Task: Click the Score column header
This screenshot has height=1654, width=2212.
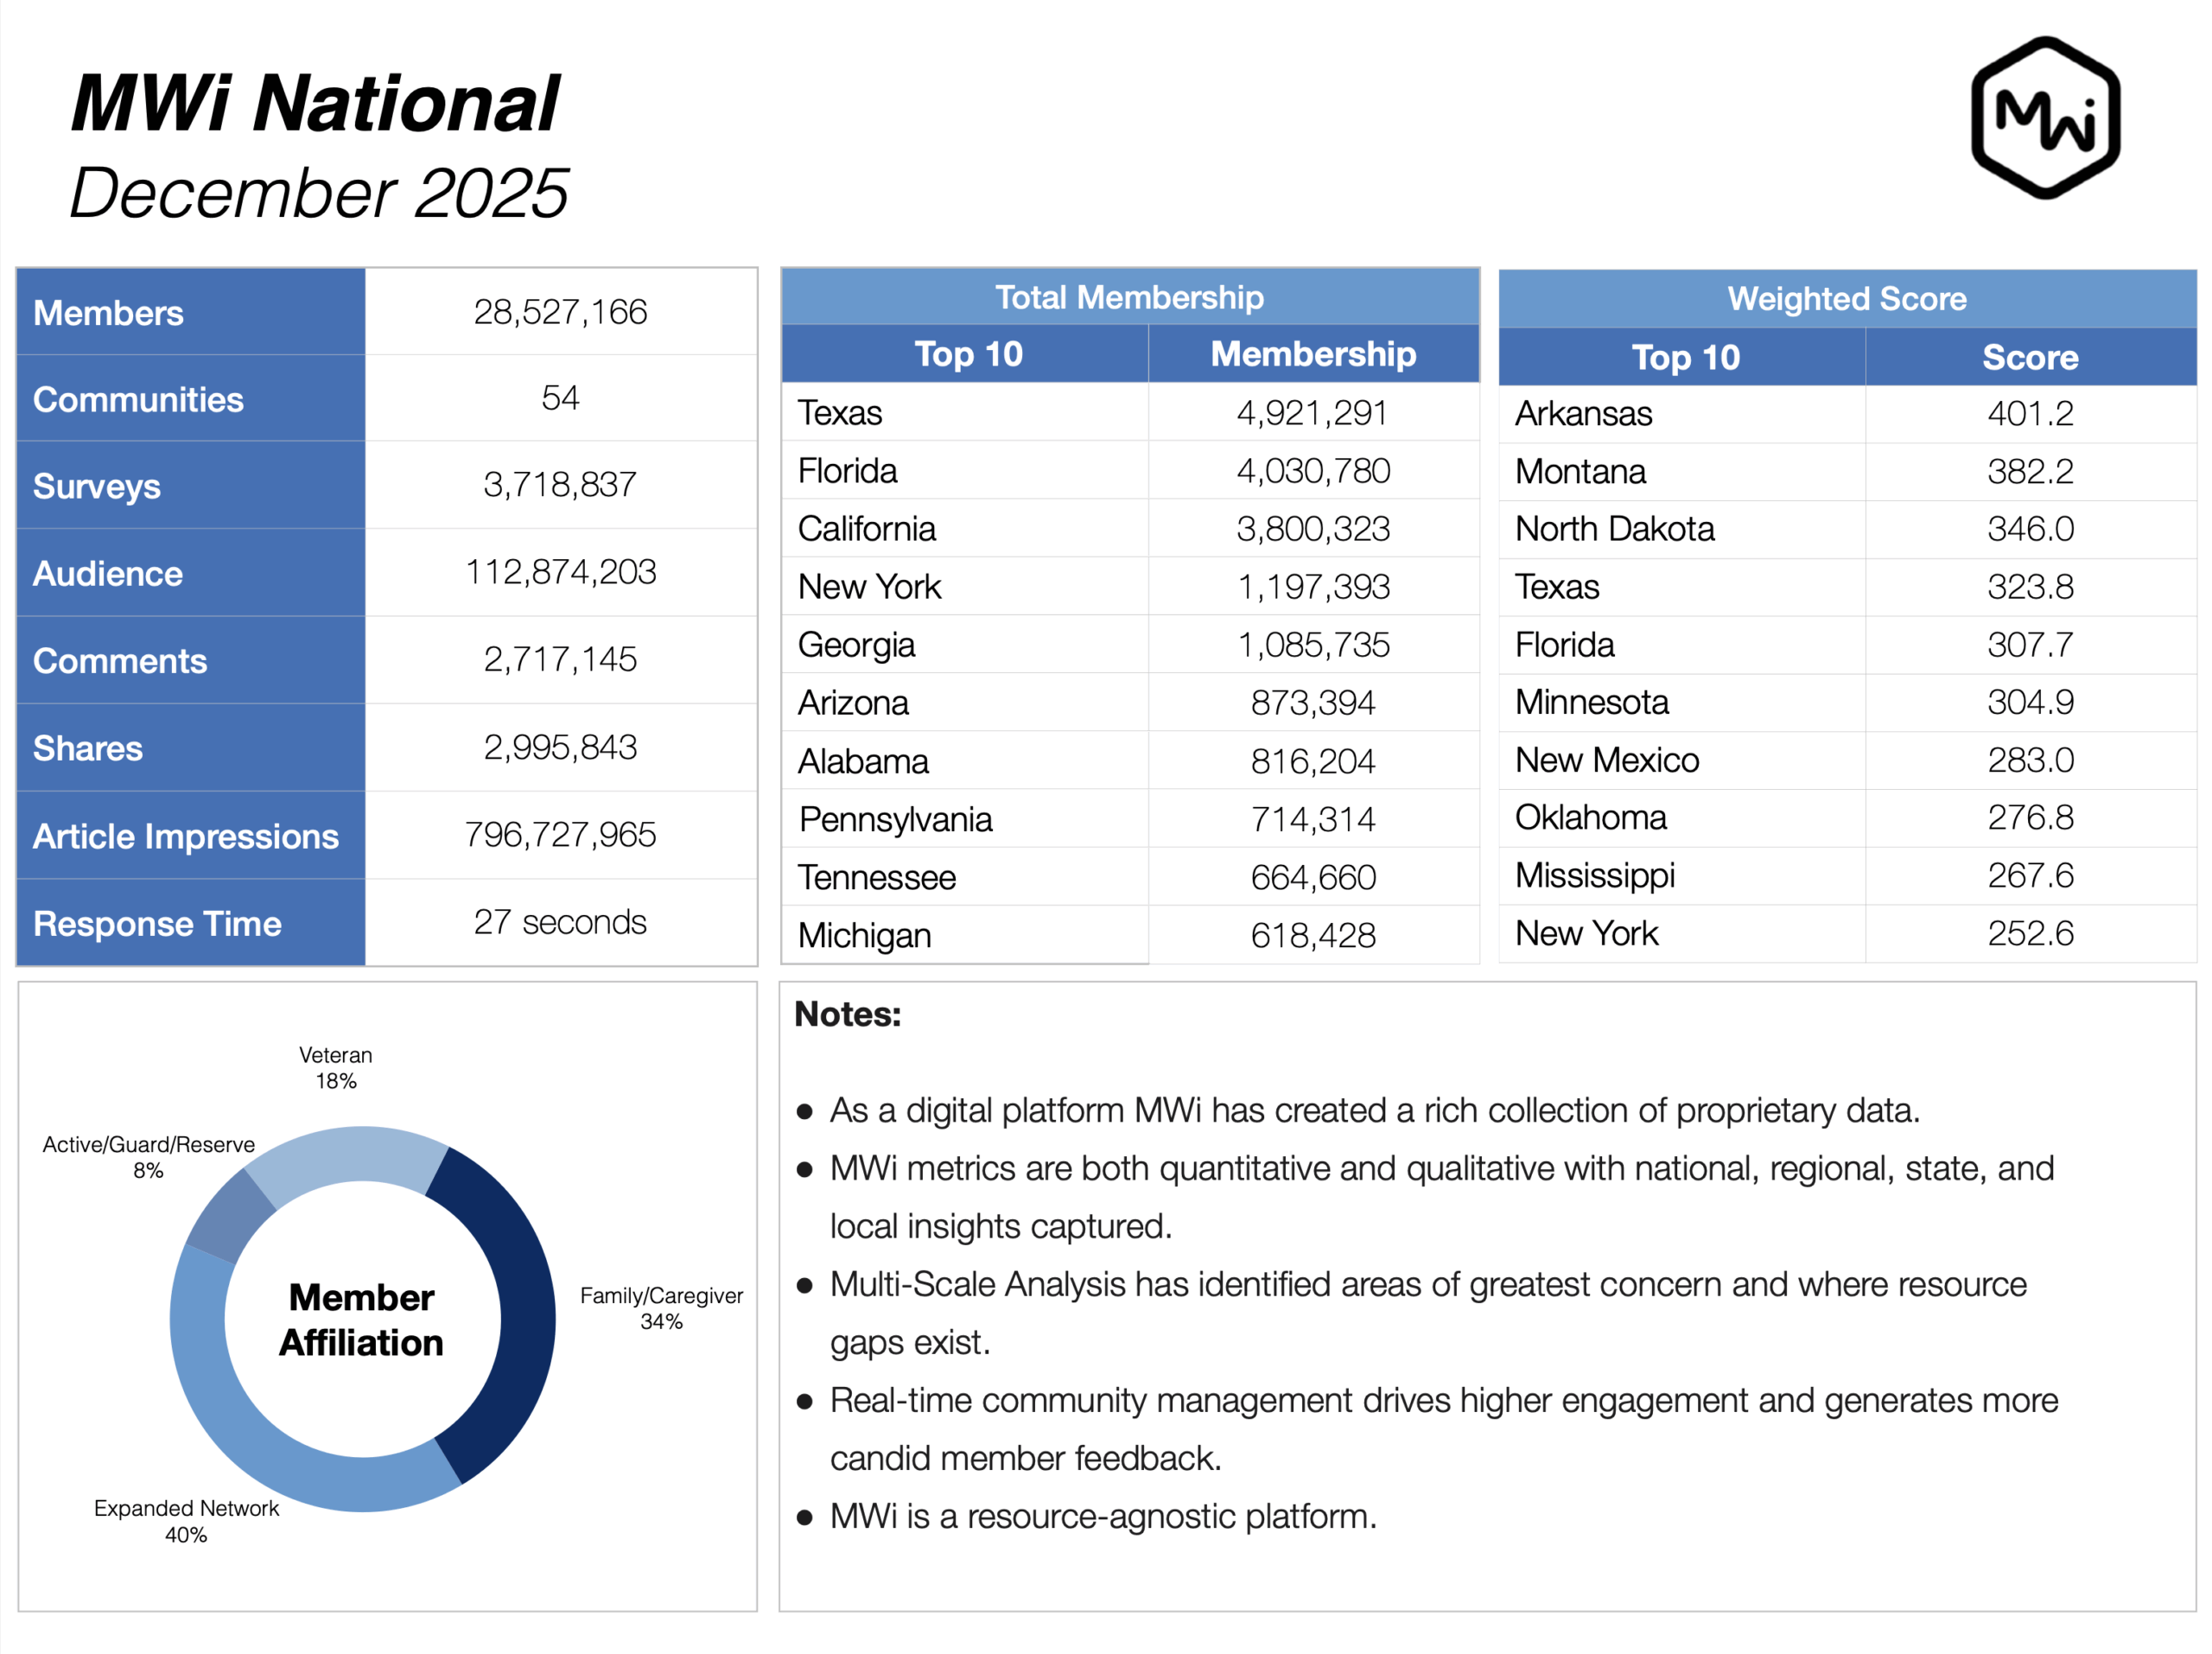Action: click(2029, 357)
